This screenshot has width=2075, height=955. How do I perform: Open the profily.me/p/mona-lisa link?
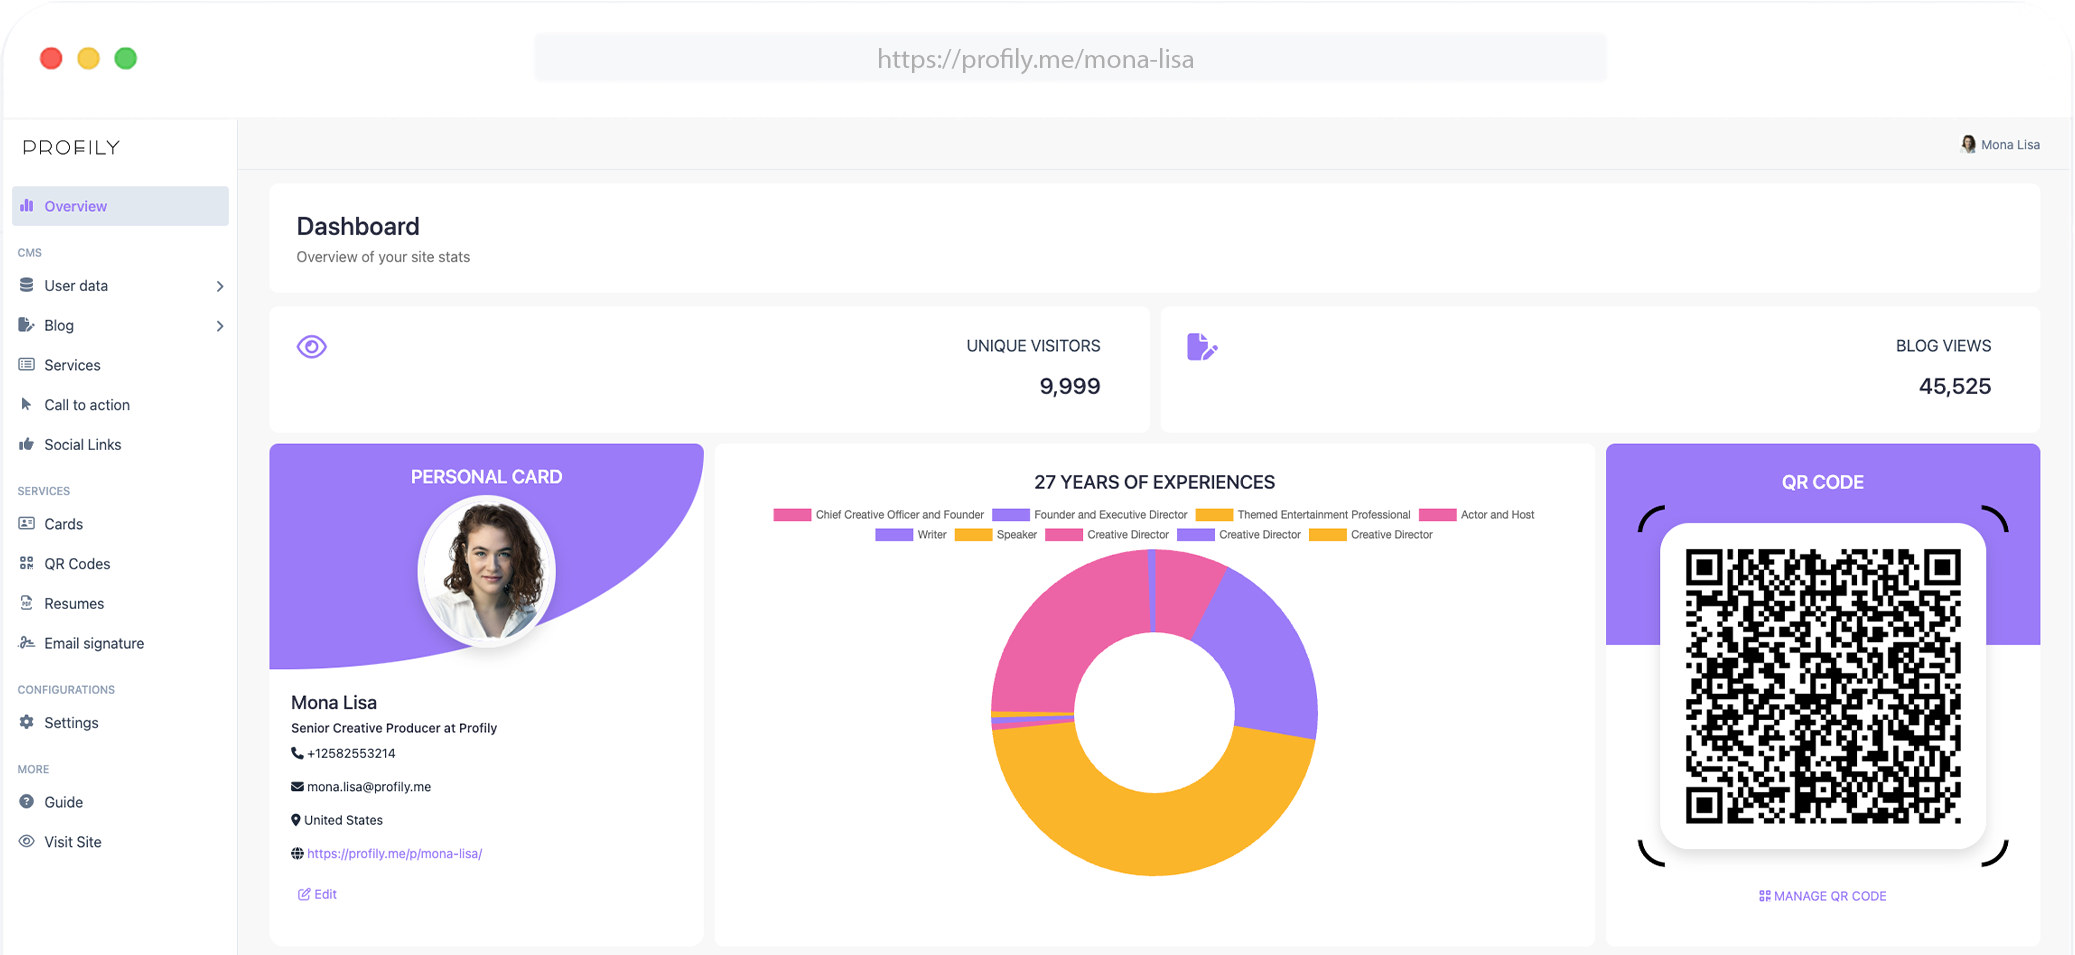tap(394, 853)
